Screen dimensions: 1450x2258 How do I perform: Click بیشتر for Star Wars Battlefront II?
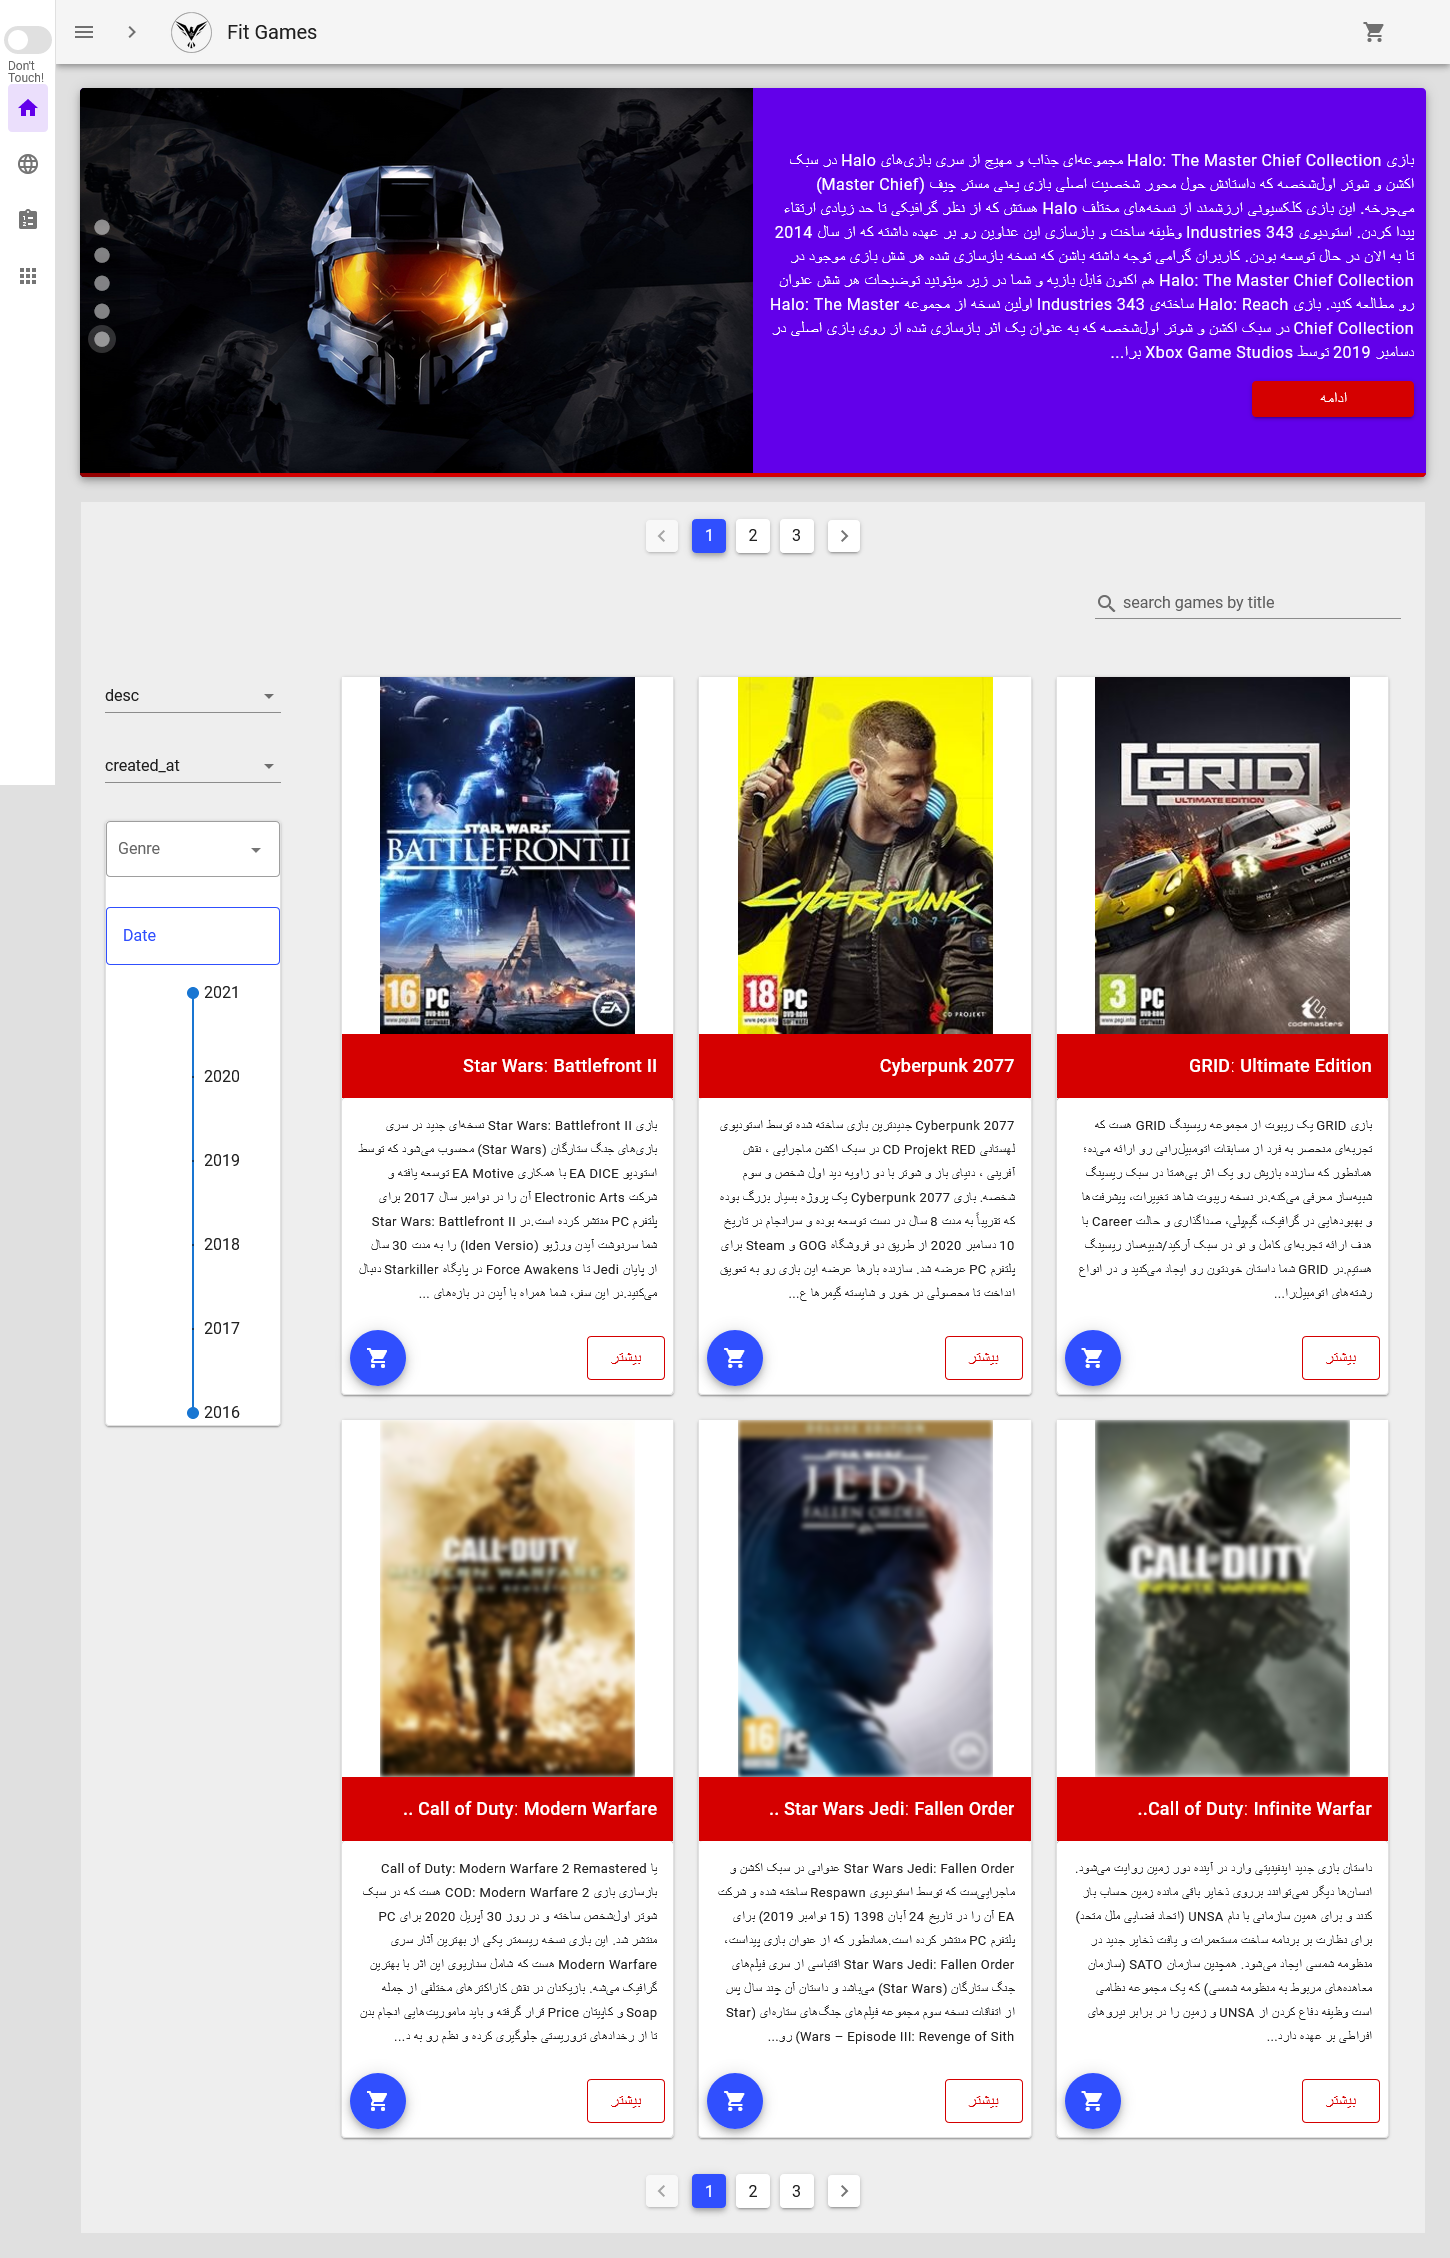click(x=626, y=1358)
